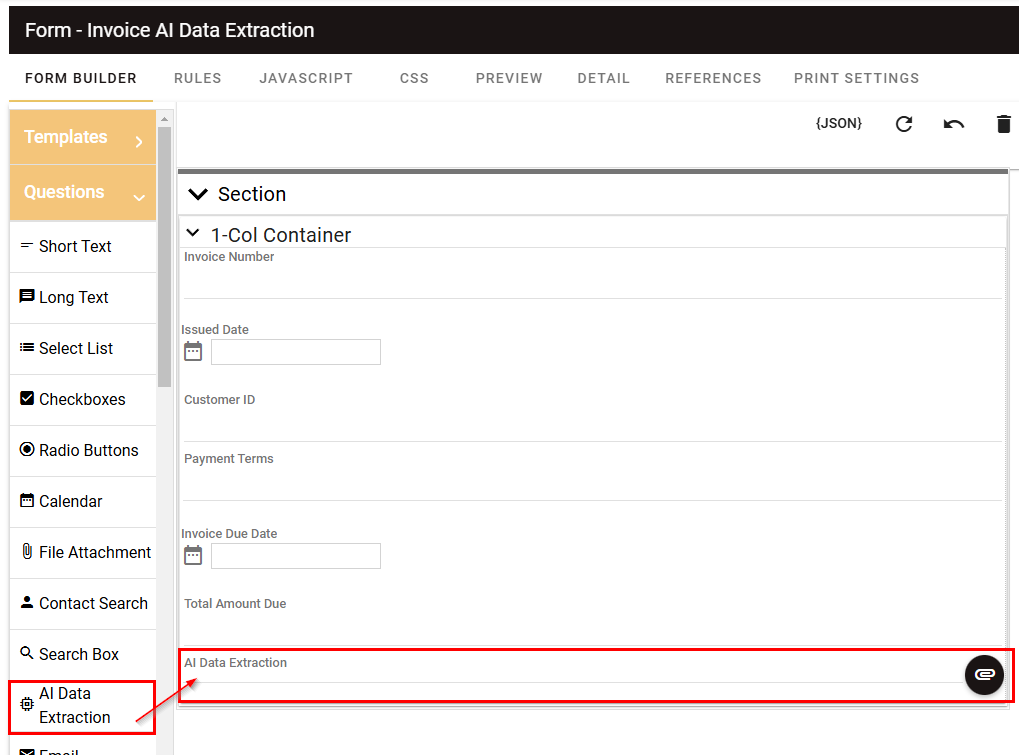The width and height of the screenshot is (1019, 755).
Task: Switch to the Rules tab
Action: click(x=197, y=78)
